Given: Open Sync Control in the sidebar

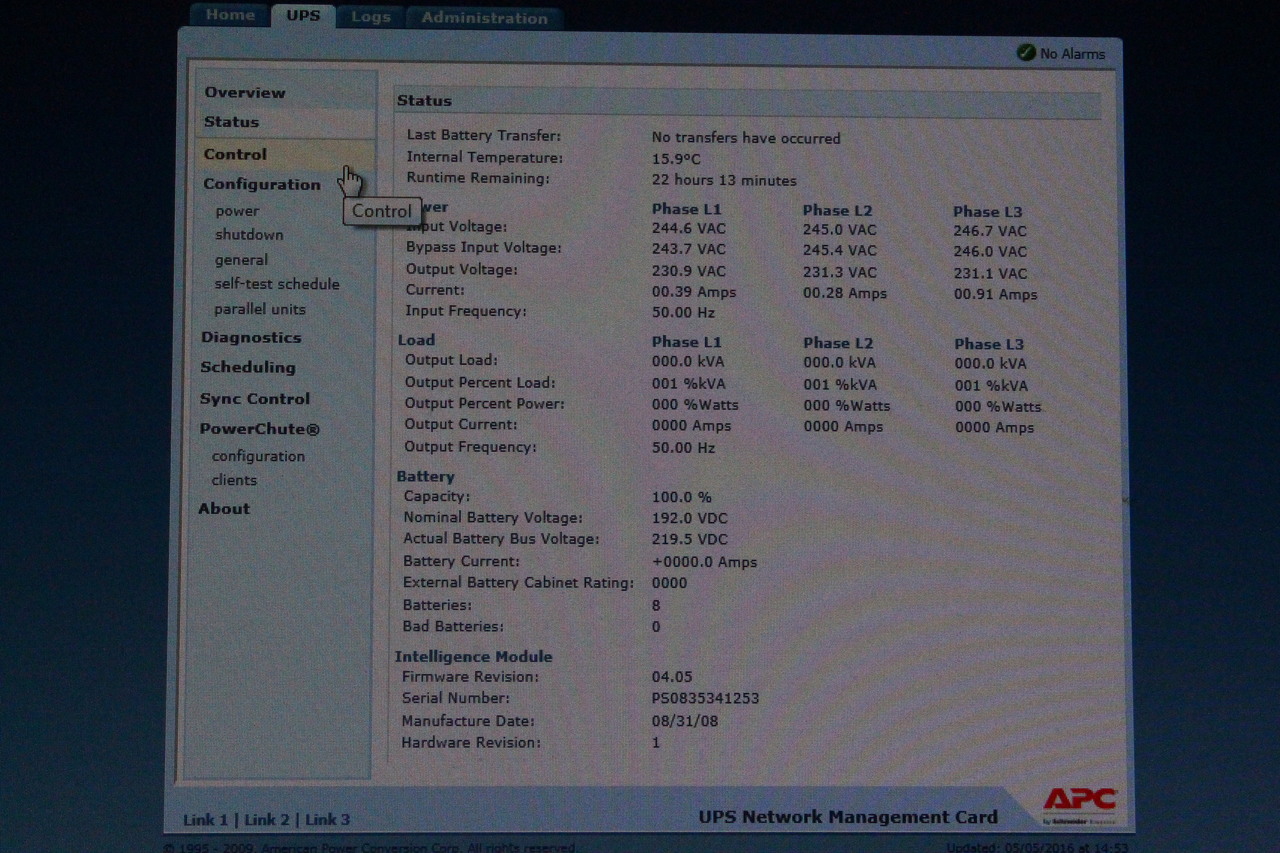Looking at the screenshot, I should click(x=255, y=398).
